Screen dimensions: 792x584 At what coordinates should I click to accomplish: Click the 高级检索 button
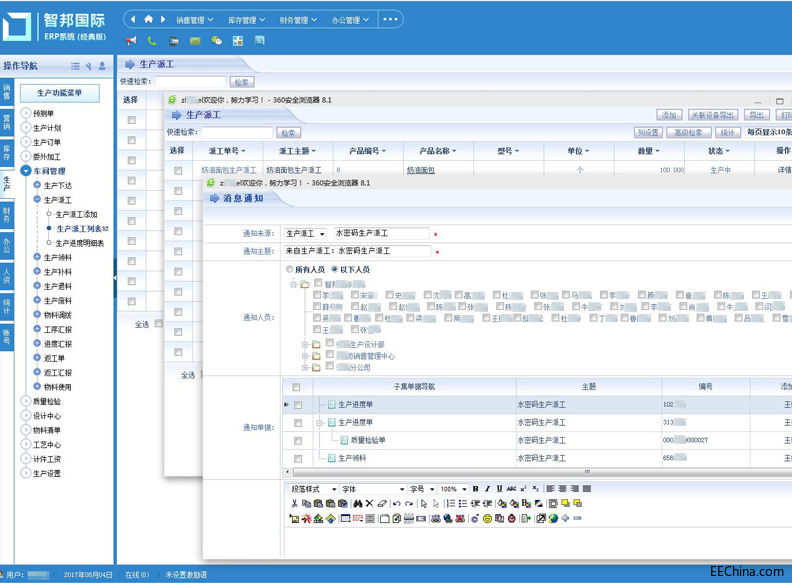click(688, 132)
